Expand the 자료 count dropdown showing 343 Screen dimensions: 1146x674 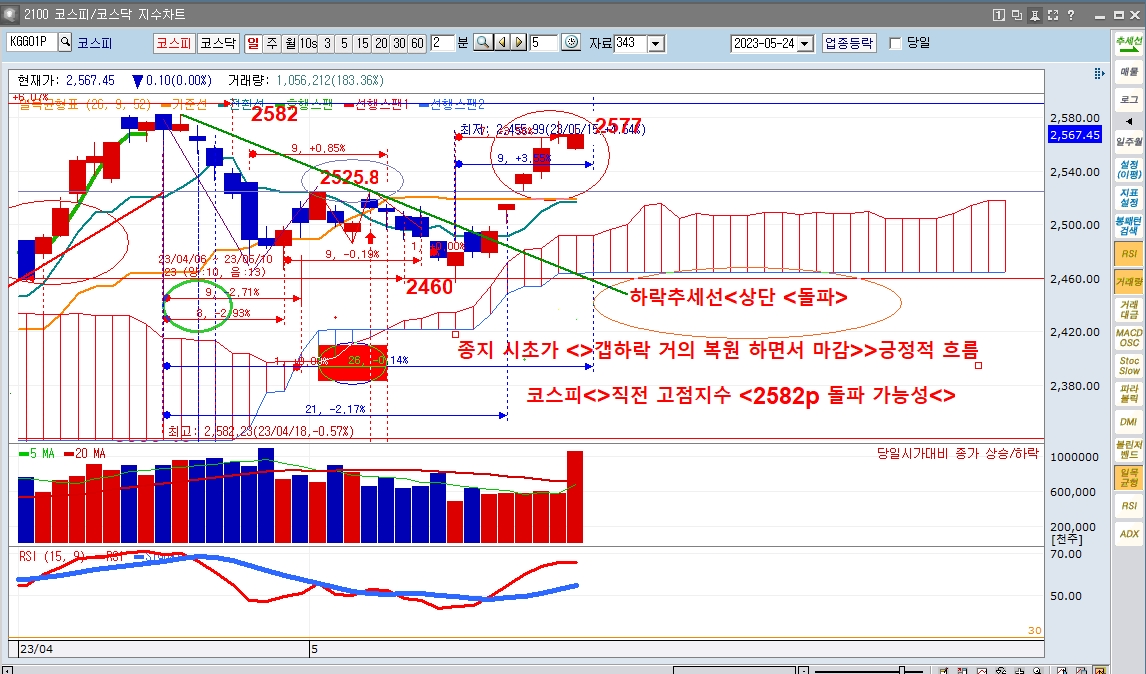656,43
